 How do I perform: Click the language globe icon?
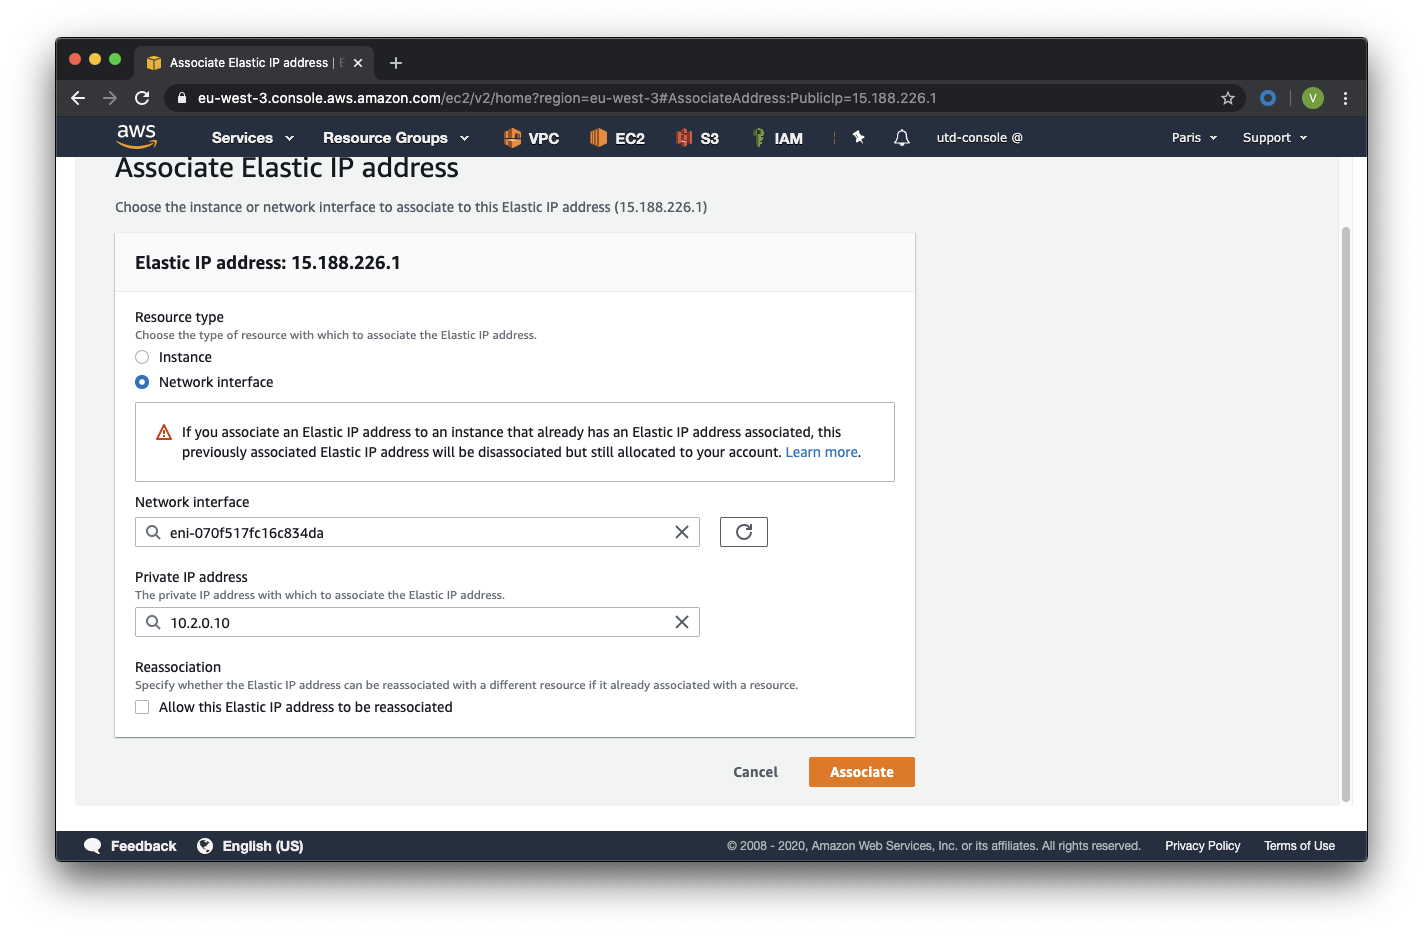pos(205,846)
